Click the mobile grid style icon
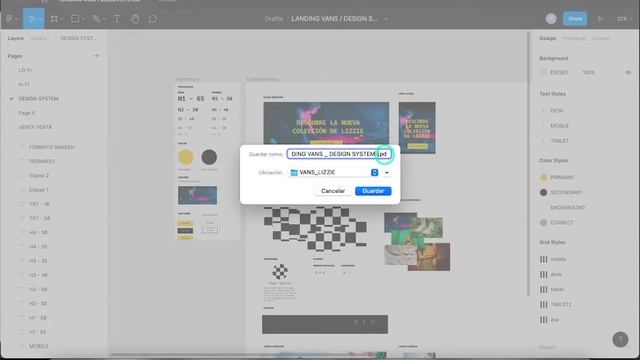Screen dimensions: 640x360 [x=544, y=259]
